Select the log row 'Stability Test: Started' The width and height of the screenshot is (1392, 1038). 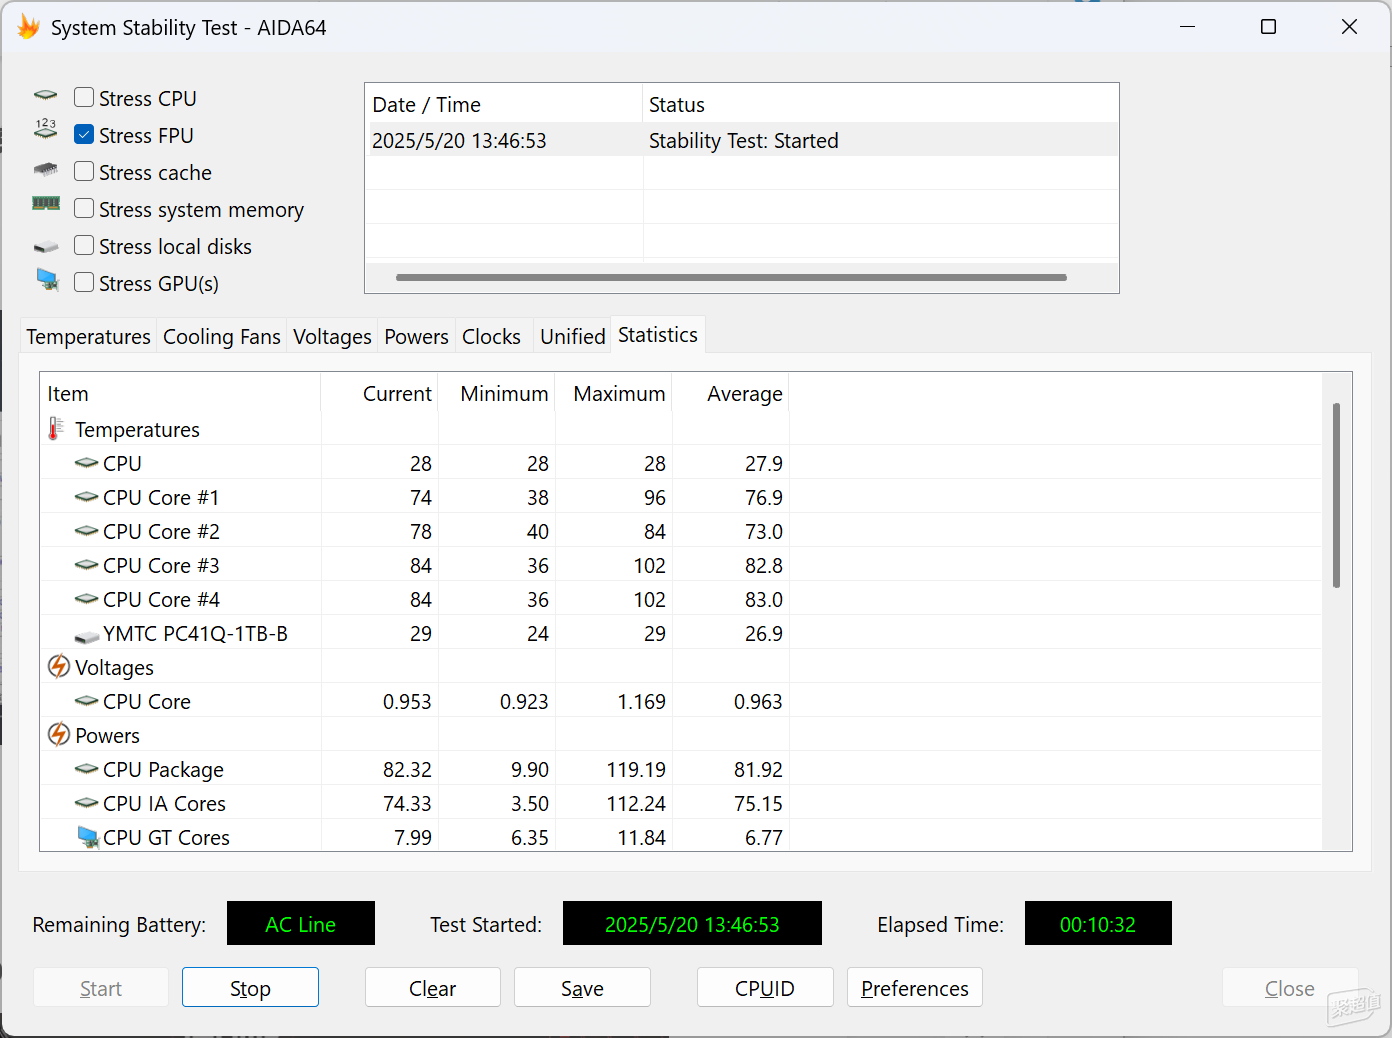742,140
